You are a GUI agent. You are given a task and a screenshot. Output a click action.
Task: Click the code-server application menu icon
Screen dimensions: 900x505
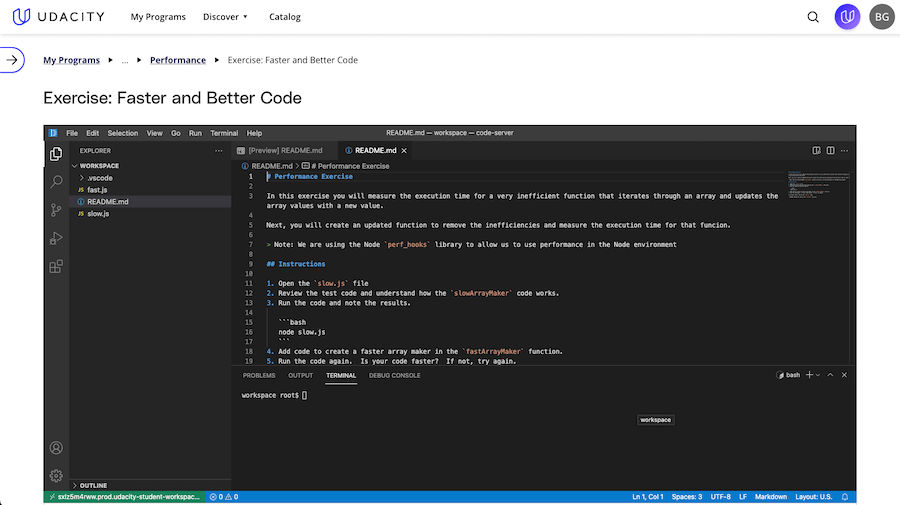(53, 133)
